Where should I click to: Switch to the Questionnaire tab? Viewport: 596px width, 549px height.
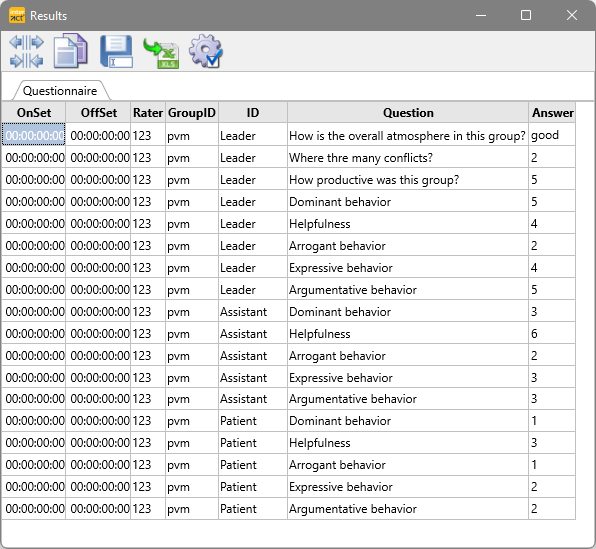[60, 91]
